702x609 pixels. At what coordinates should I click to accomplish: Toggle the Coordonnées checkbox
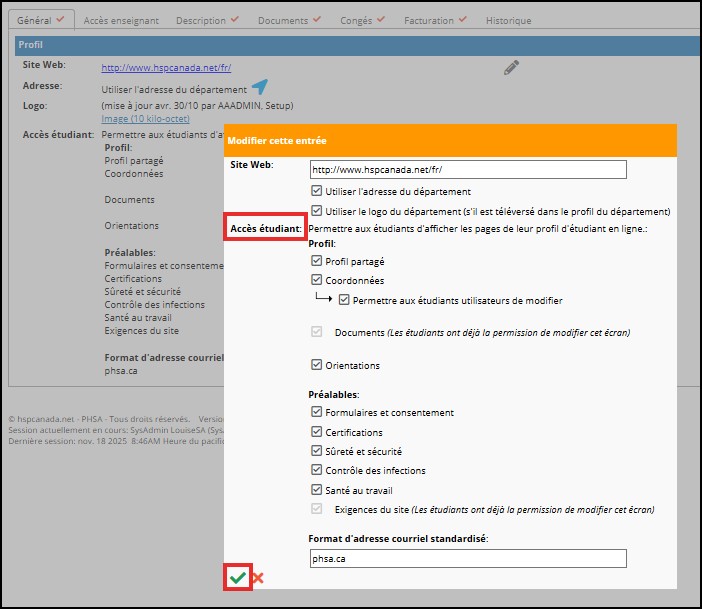pos(317,281)
